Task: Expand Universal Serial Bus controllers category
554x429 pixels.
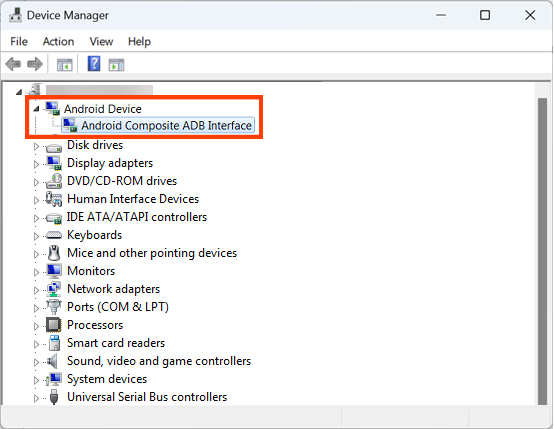Action: pyautogui.click(x=36, y=398)
